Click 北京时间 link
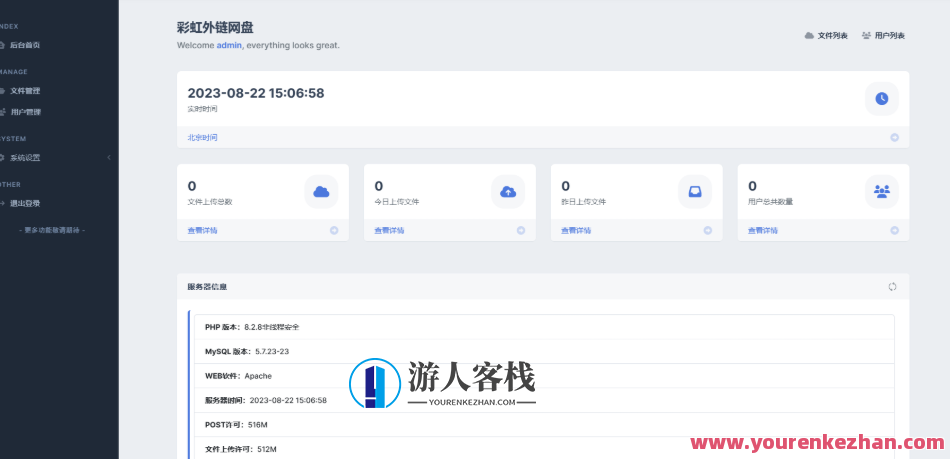The image size is (950, 459). 202,137
